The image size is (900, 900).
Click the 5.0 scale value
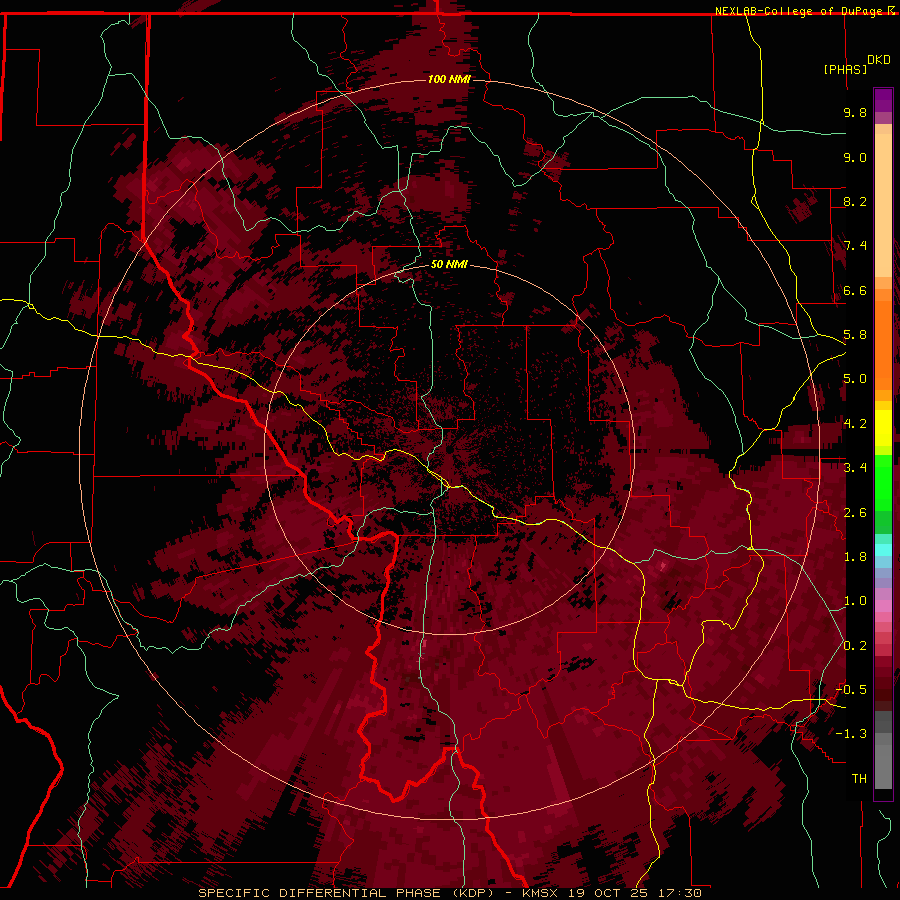pyautogui.click(x=855, y=379)
